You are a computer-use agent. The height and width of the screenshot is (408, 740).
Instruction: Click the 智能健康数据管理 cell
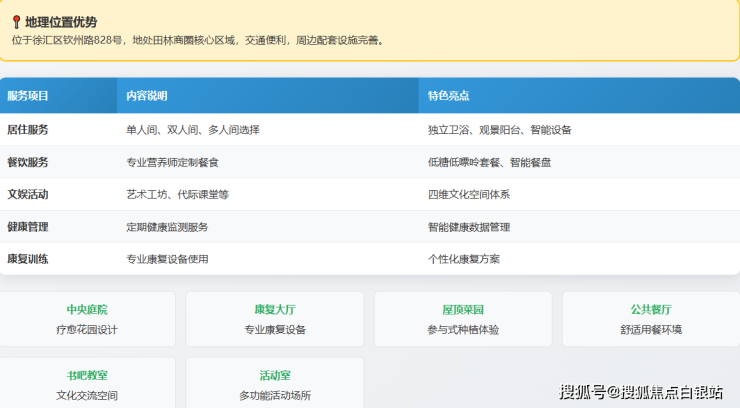pyautogui.click(x=469, y=227)
